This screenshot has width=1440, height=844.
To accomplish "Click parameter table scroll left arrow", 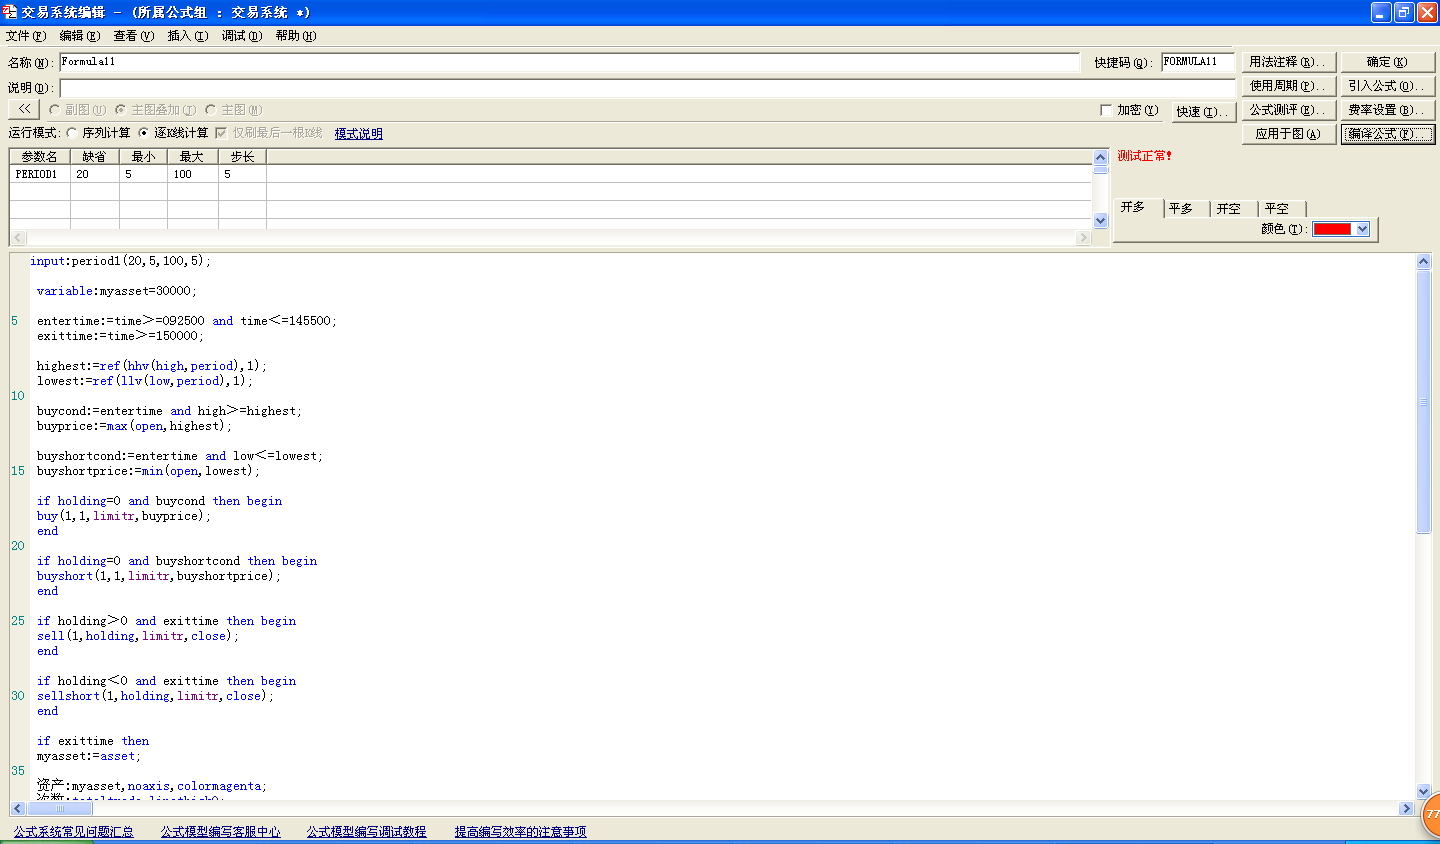I will pos(17,238).
